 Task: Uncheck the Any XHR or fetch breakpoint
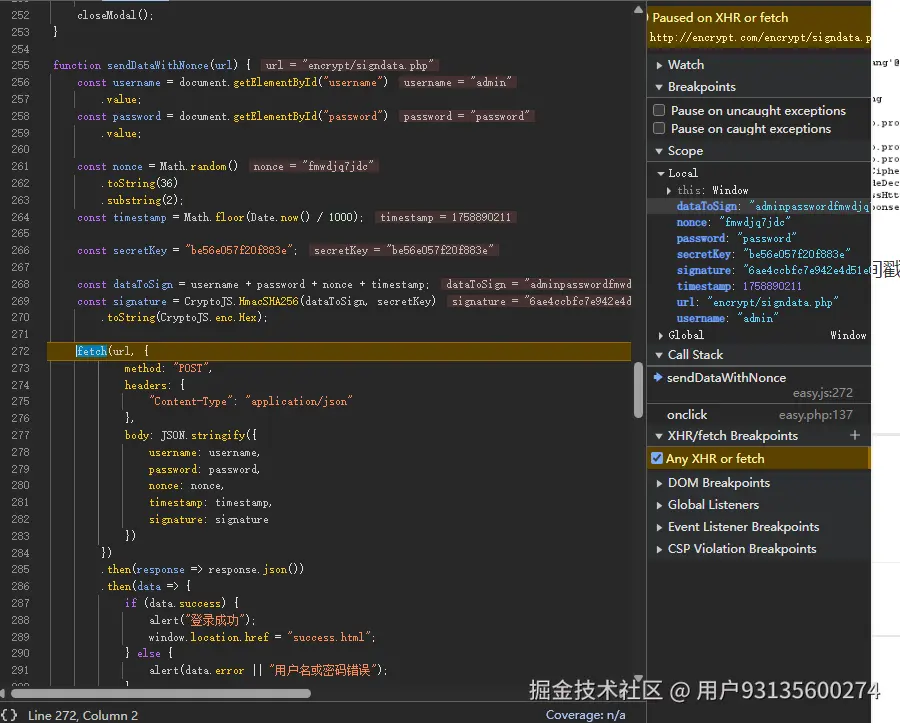pyautogui.click(x=657, y=458)
